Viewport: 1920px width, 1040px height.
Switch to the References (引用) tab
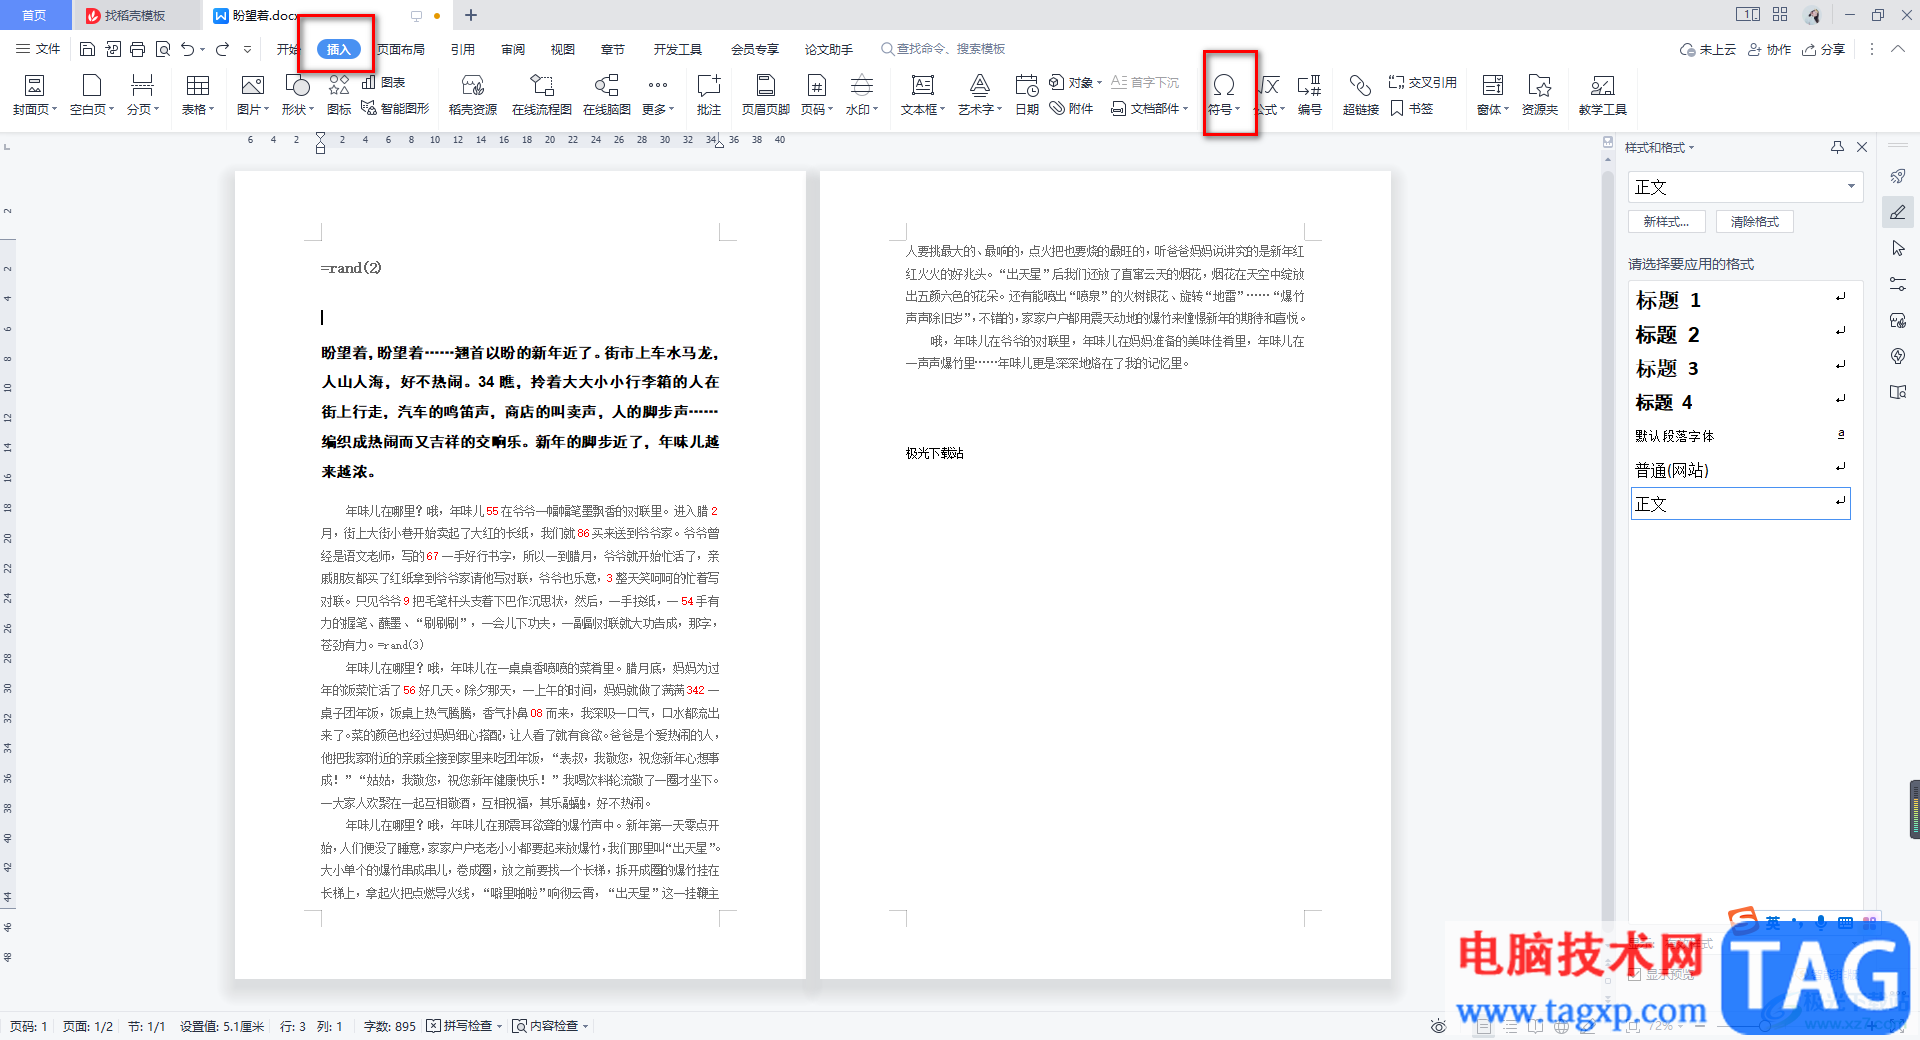coord(462,49)
